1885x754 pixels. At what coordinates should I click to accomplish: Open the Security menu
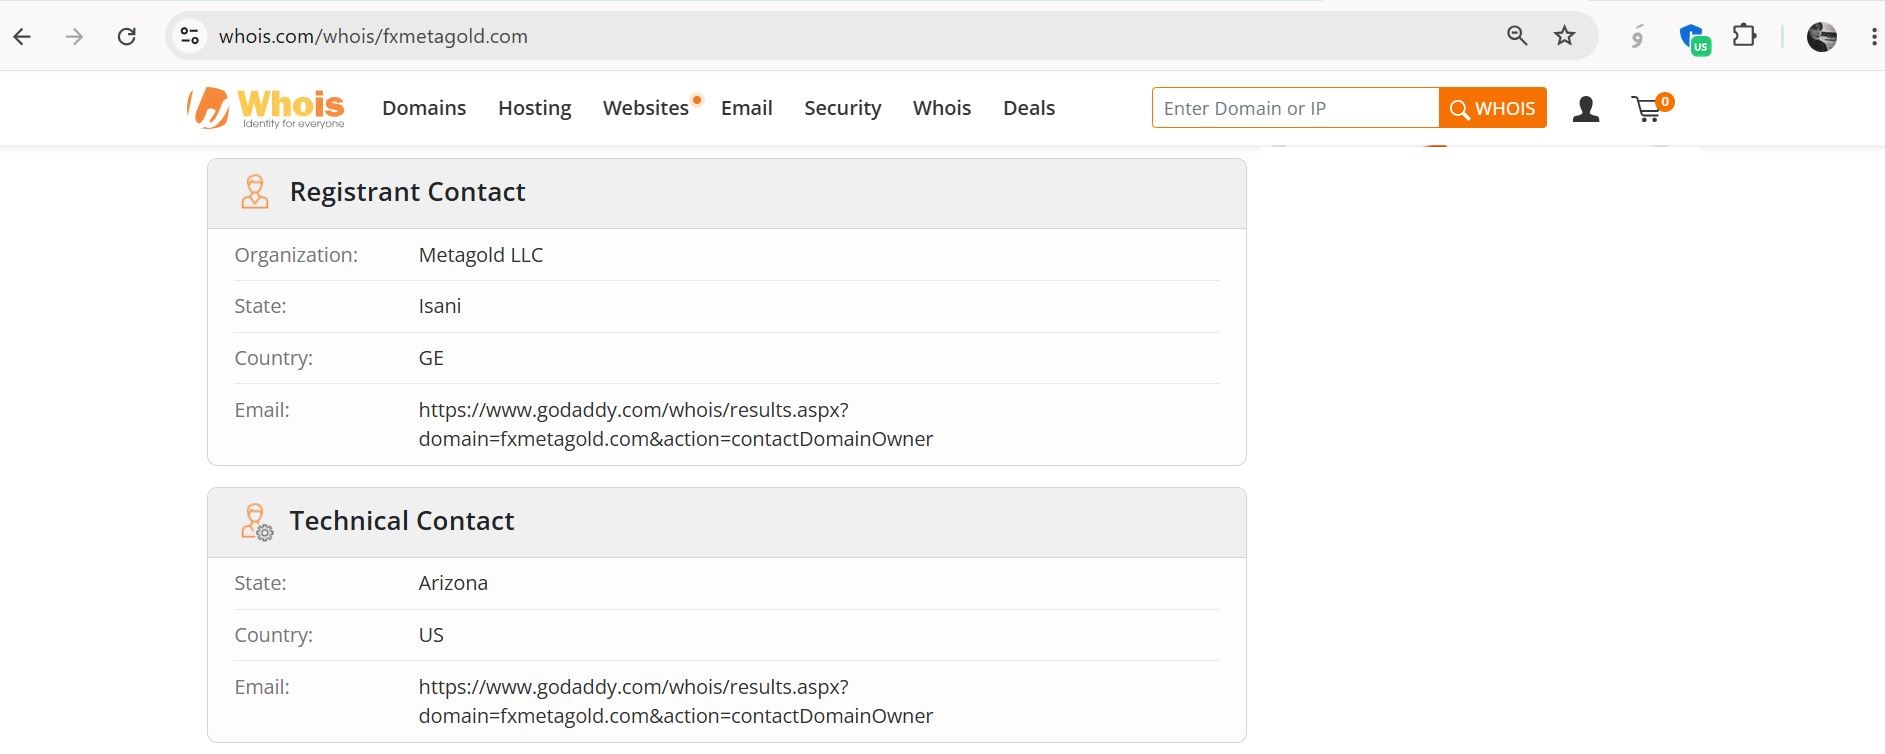point(843,108)
